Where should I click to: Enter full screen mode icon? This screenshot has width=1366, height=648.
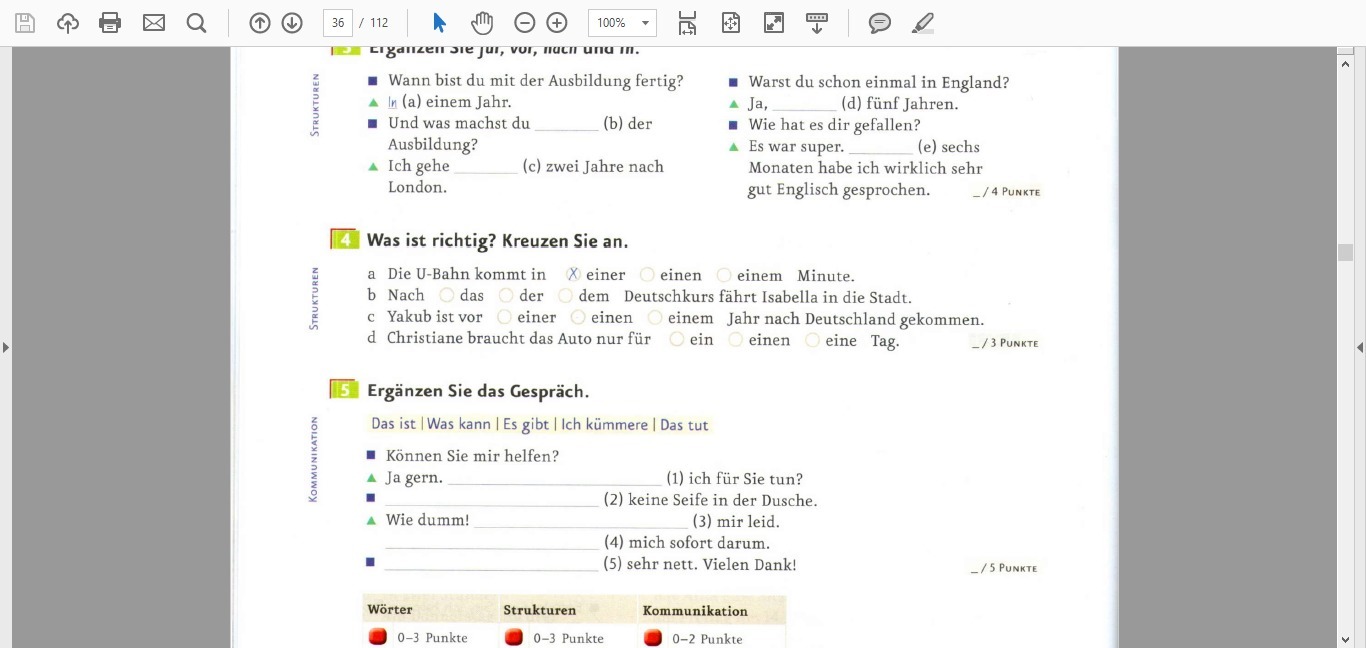(774, 23)
